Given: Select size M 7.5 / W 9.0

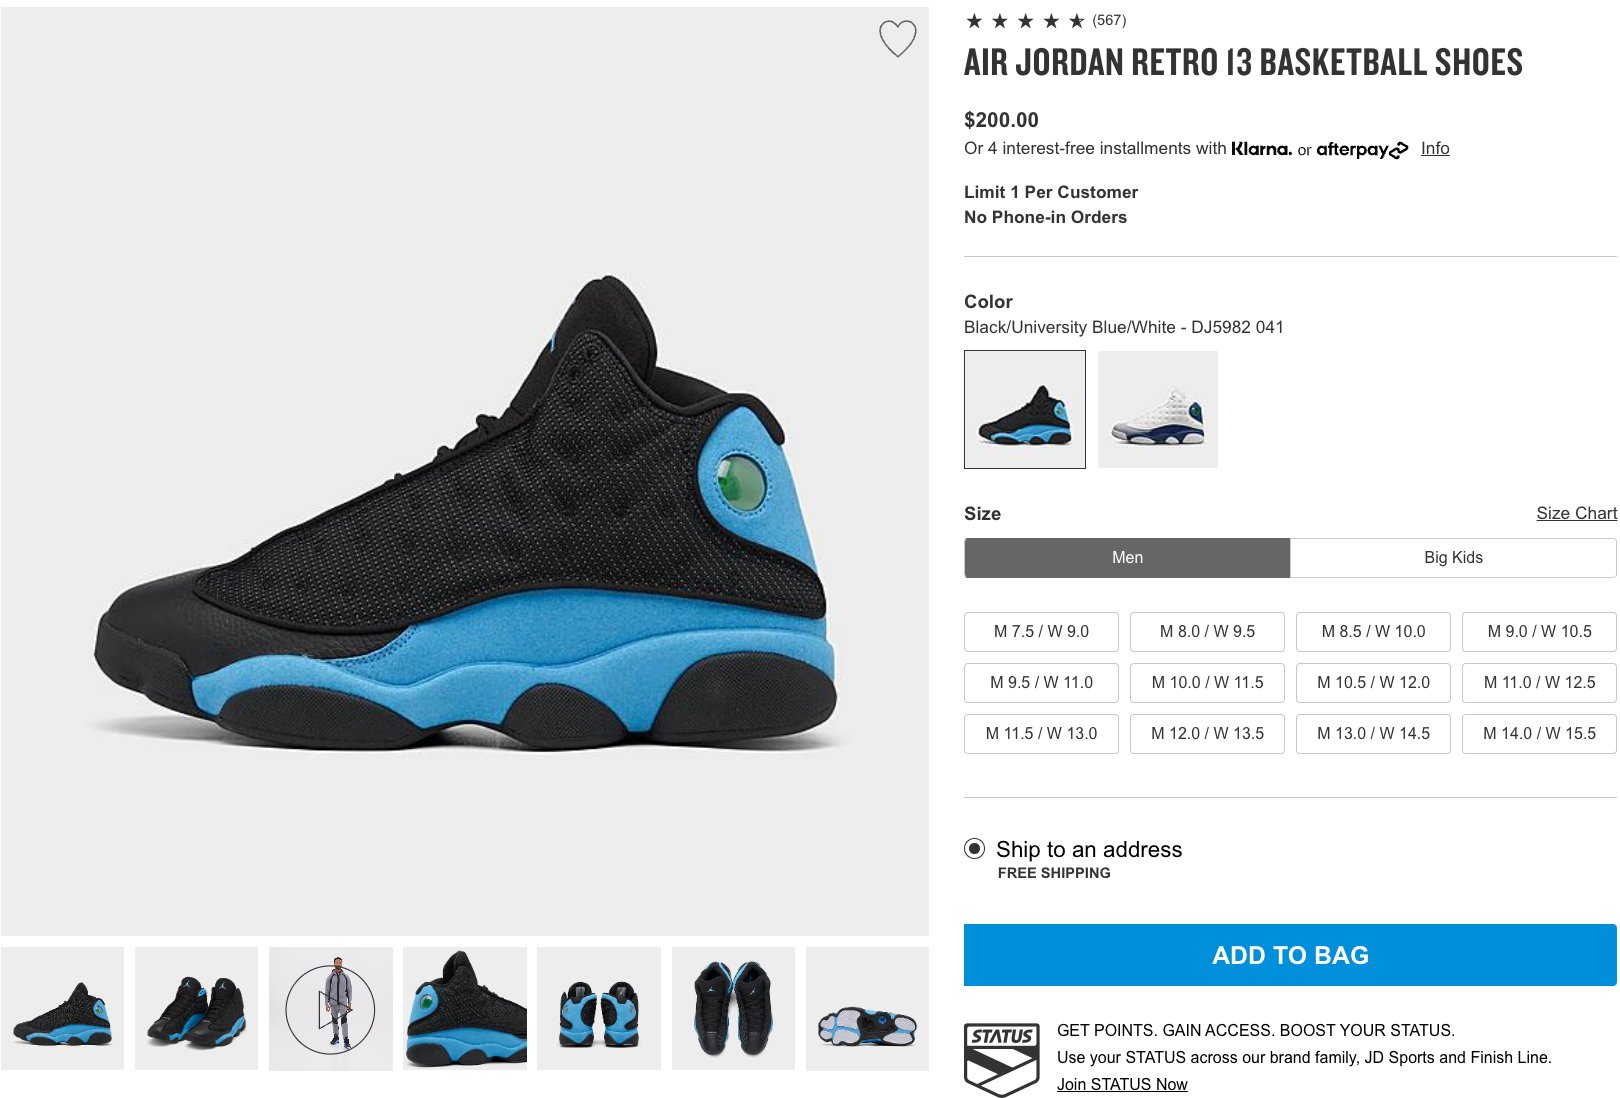Looking at the screenshot, I should pos(1041,631).
